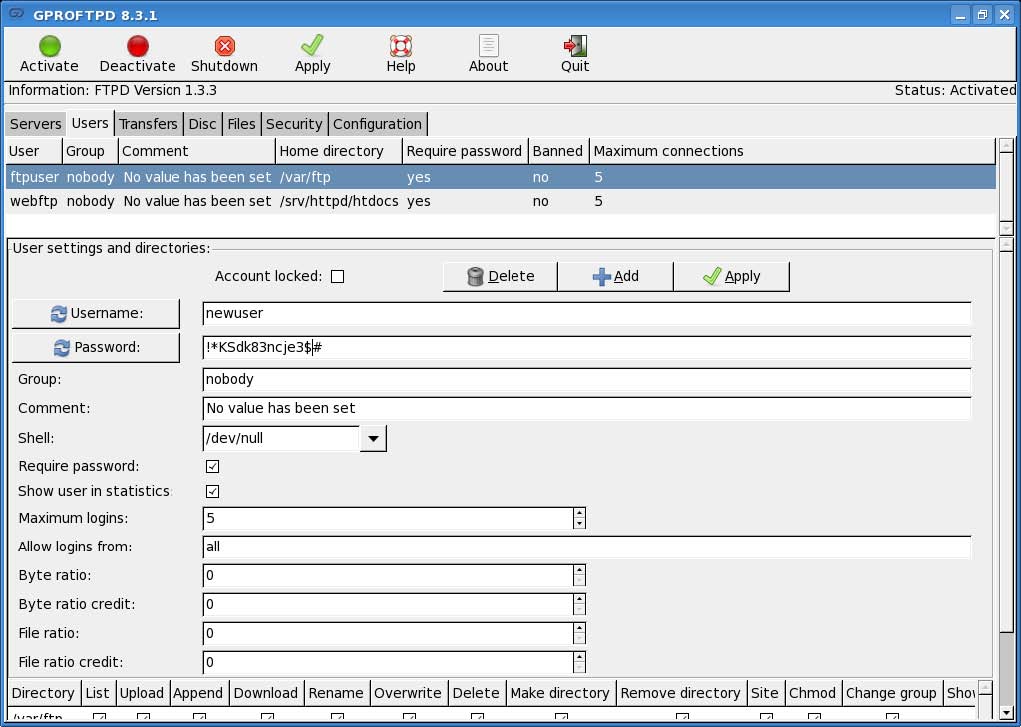Open Help via lifebuoy icon

point(400,46)
